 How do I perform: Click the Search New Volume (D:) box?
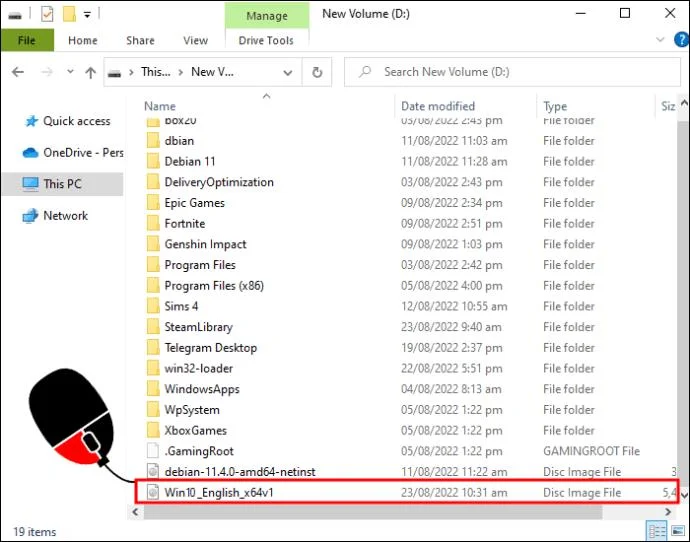tap(512, 72)
